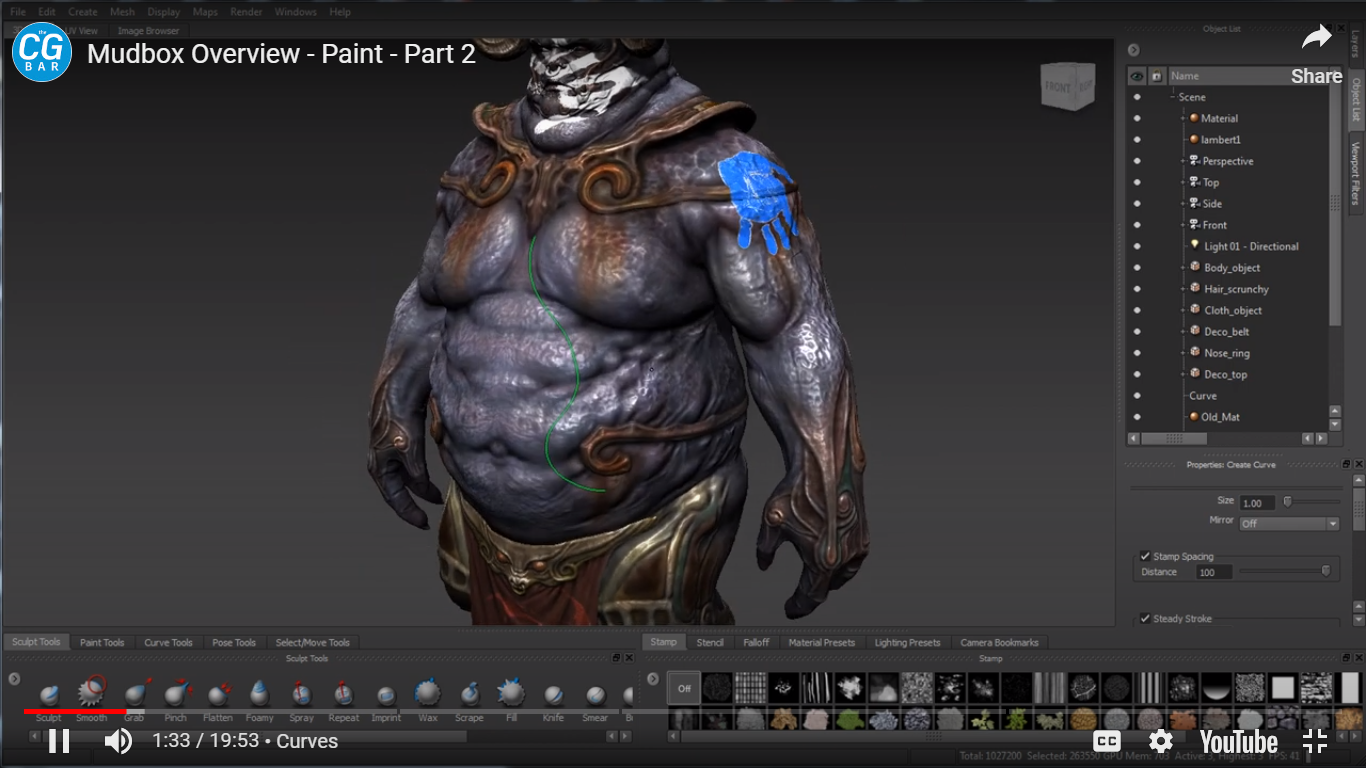Switch to the Curve Tools tab
1366x768 pixels.
tap(168, 642)
